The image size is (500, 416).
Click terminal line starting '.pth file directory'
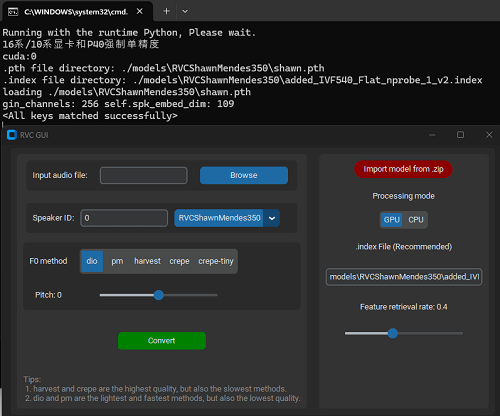tap(163, 68)
